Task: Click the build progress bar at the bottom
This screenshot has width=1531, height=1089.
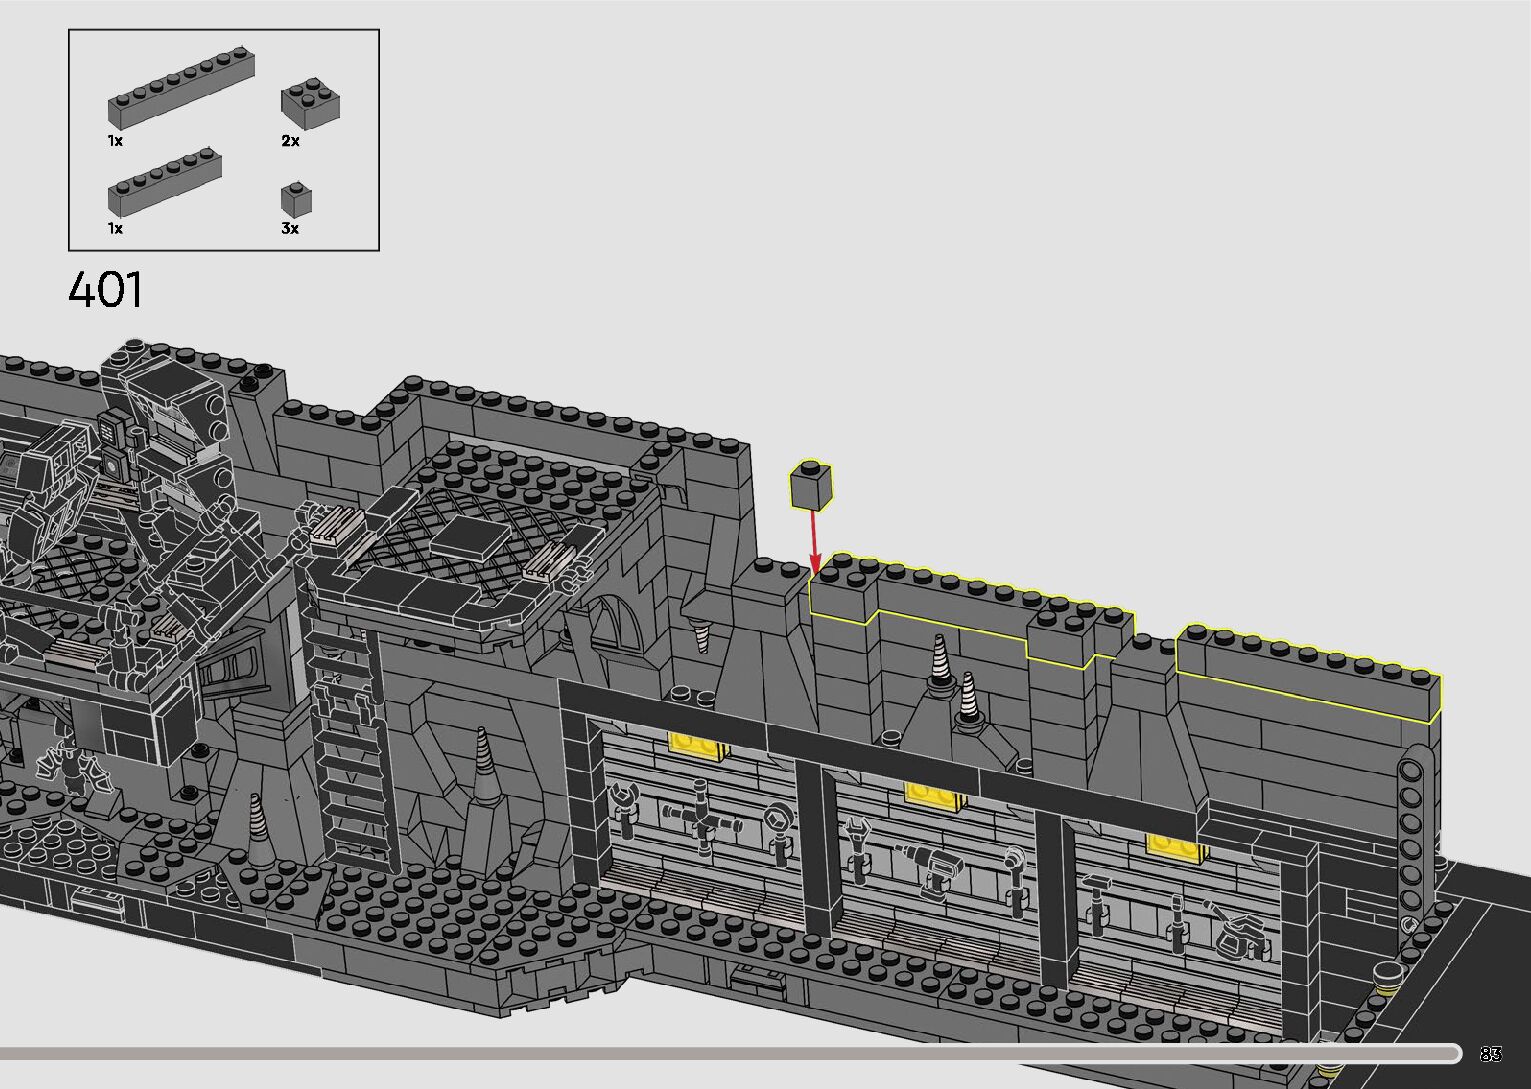Action: click(x=730, y=1052)
